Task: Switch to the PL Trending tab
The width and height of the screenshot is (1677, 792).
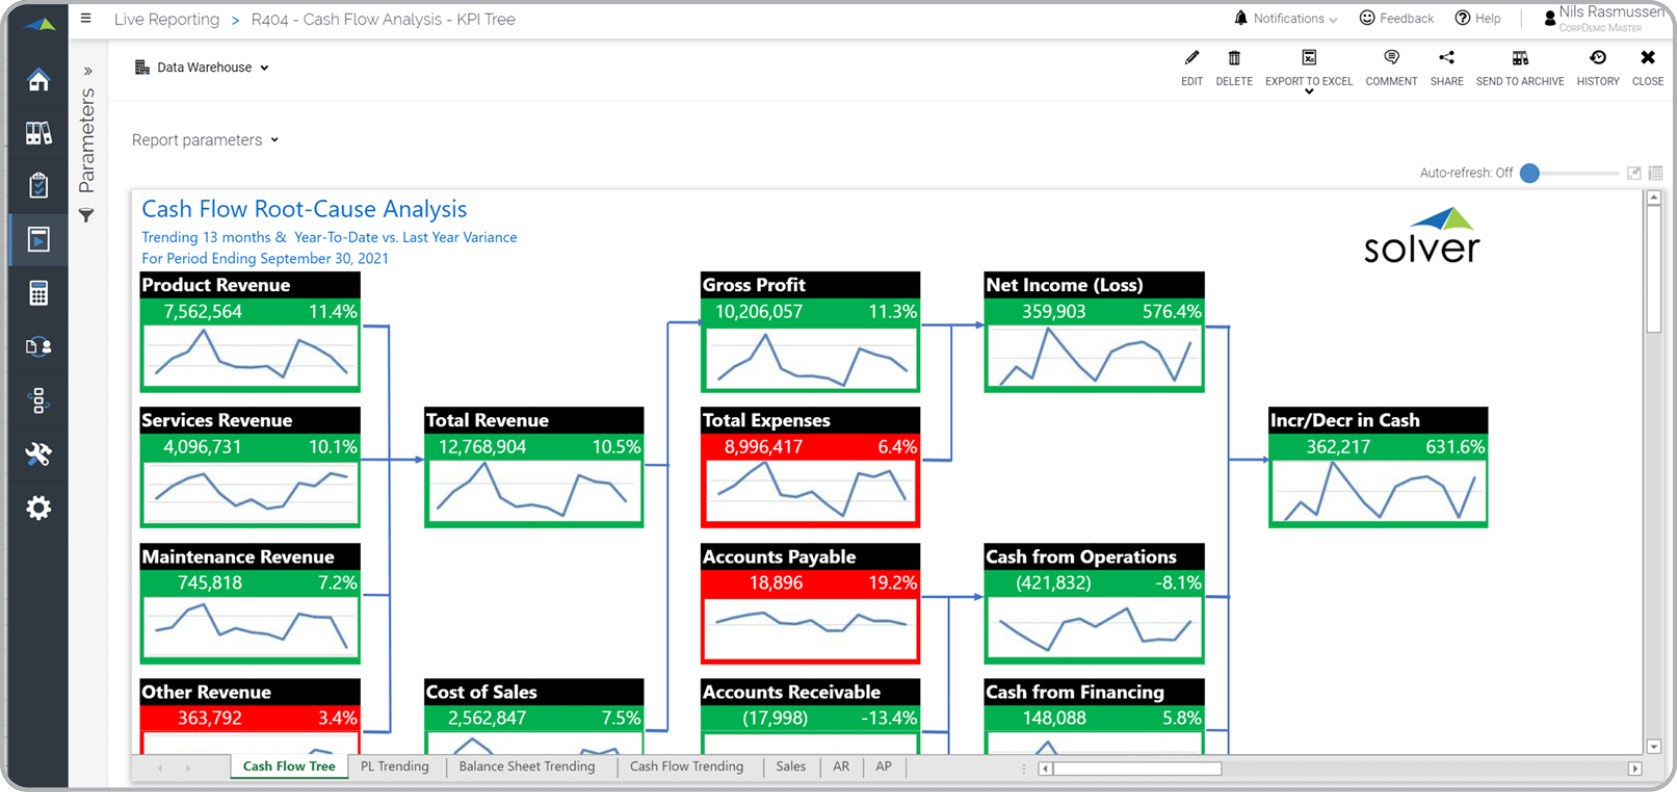Action: 394,766
